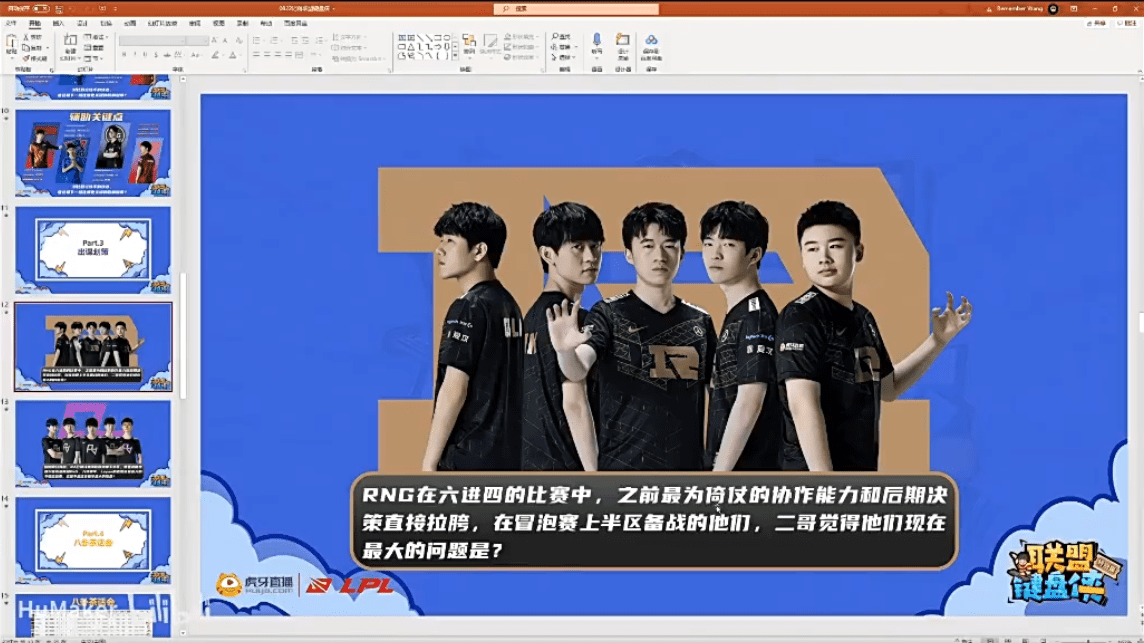Click the Select cursor button
1144x643 pixels.
(563, 58)
